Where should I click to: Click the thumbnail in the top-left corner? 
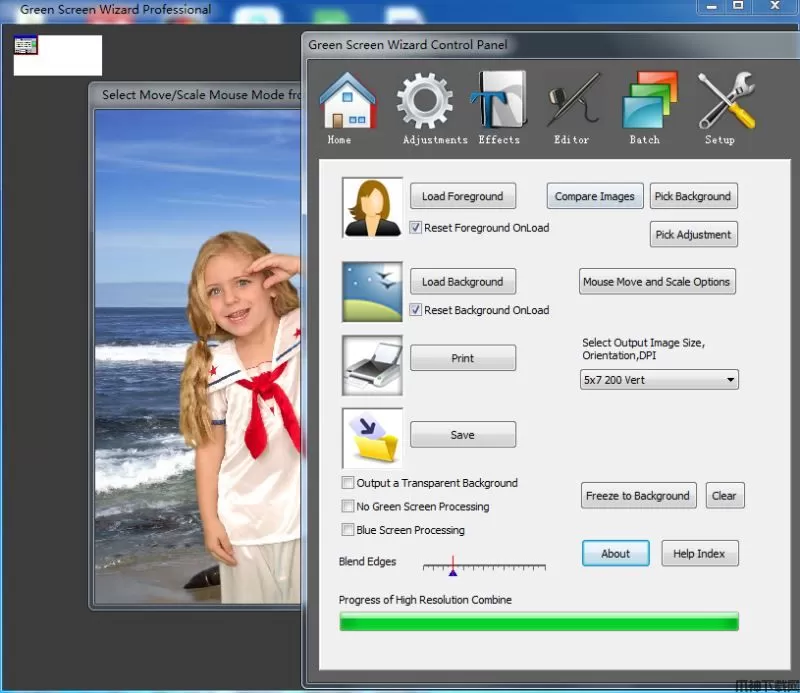pos(26,45)
